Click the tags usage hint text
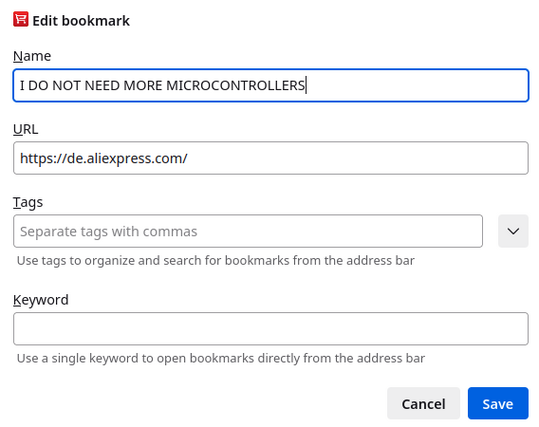The image size is (539, 427). pyautogui.click(x=216, y=261)
